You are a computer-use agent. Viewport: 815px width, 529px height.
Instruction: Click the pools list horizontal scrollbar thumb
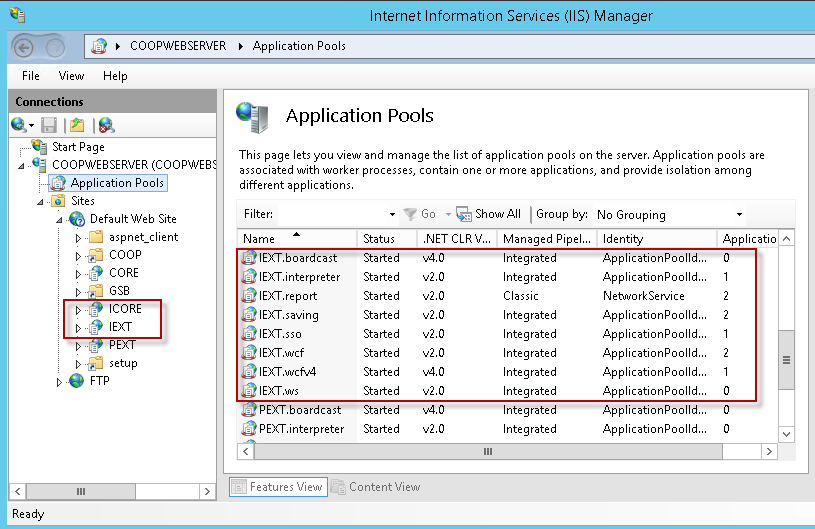point(488,452)
